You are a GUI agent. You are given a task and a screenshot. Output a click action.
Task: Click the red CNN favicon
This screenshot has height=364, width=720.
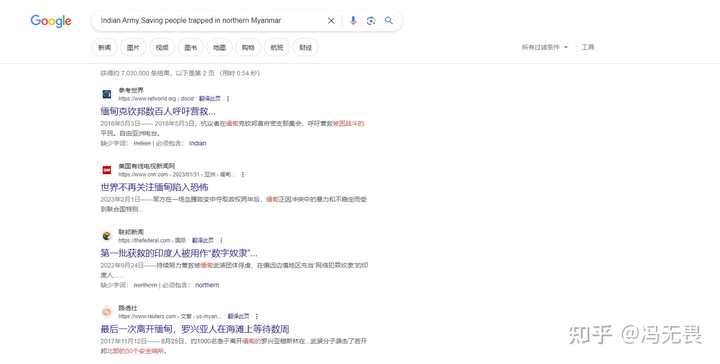(107, 170)
